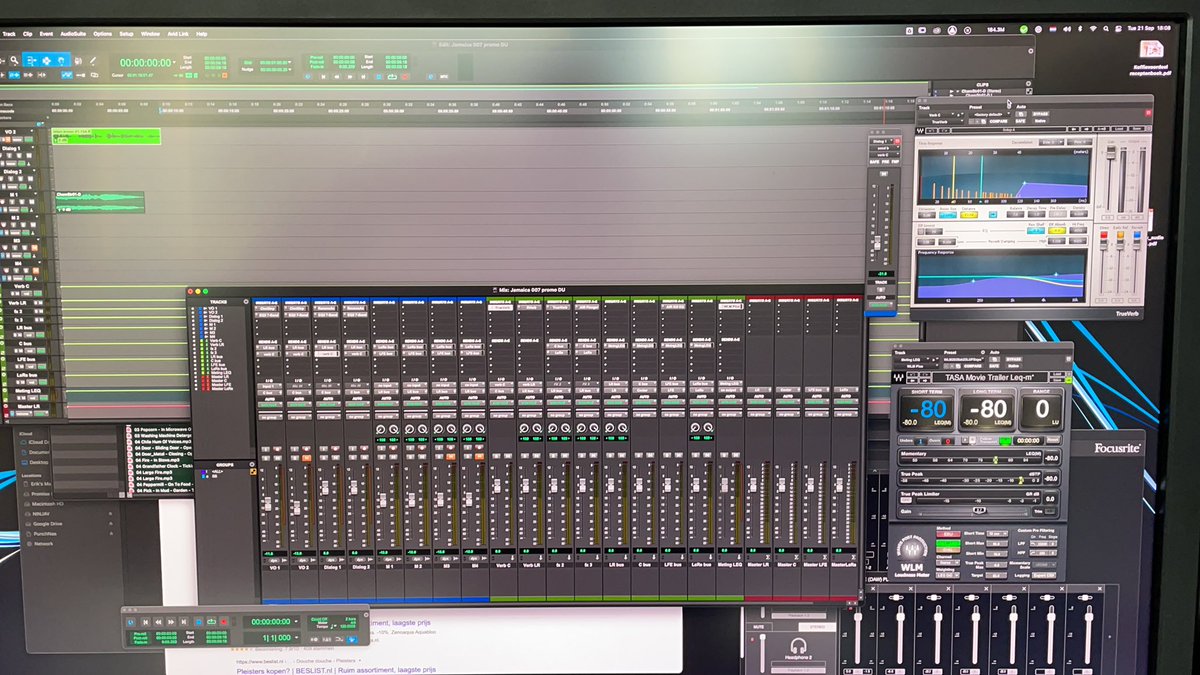Image resolution: width=1200 pixels, height=675 pixels.
Task: Select the Zoomer tool in the Edit window toolbar
Action: click(x=14, y=60)
